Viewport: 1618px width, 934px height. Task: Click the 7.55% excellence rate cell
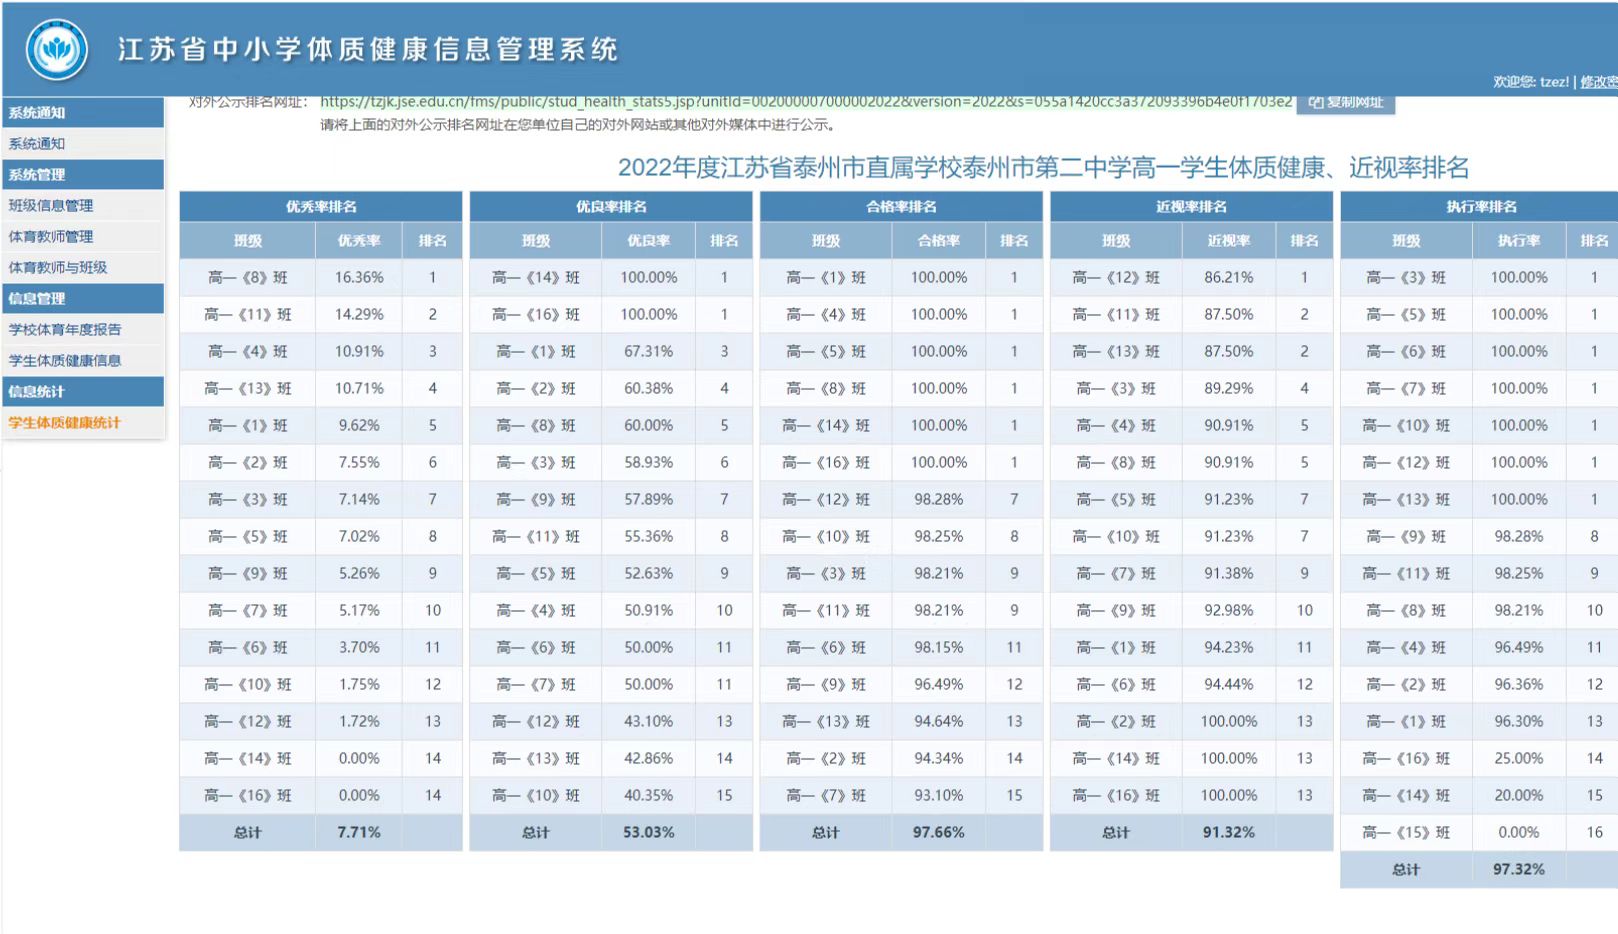click(359, 463)
